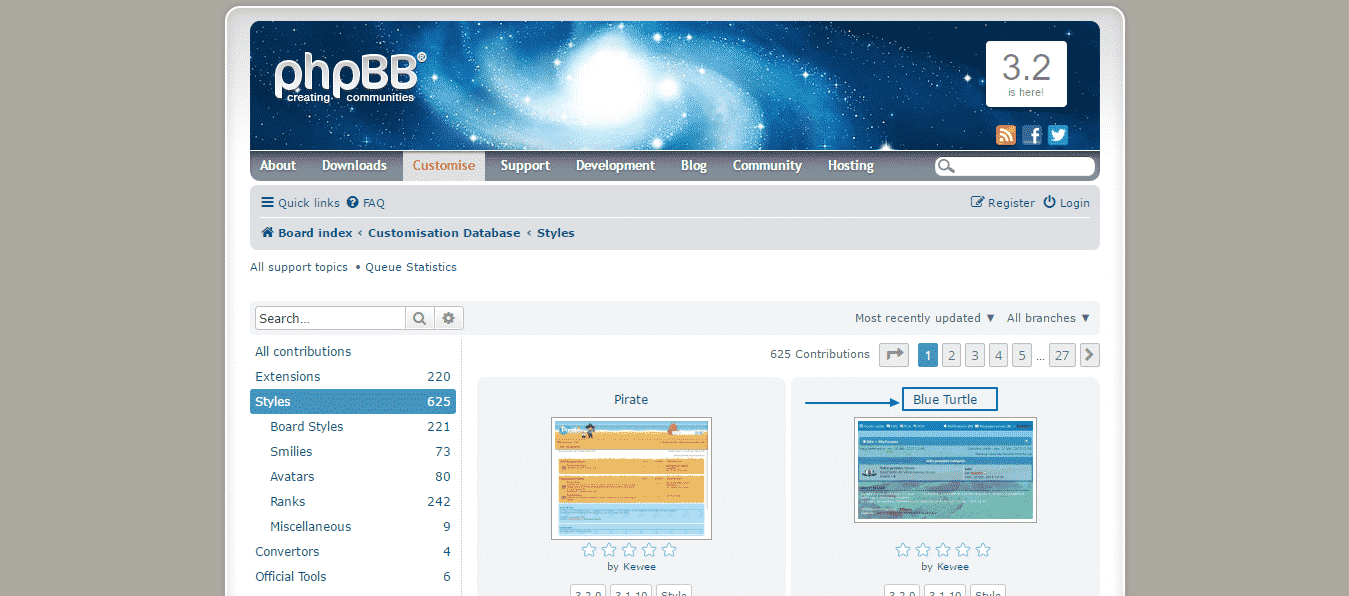Screen dimensions: 1349x596
Task: Open the Quick links menu
Action: click(299, 202)
